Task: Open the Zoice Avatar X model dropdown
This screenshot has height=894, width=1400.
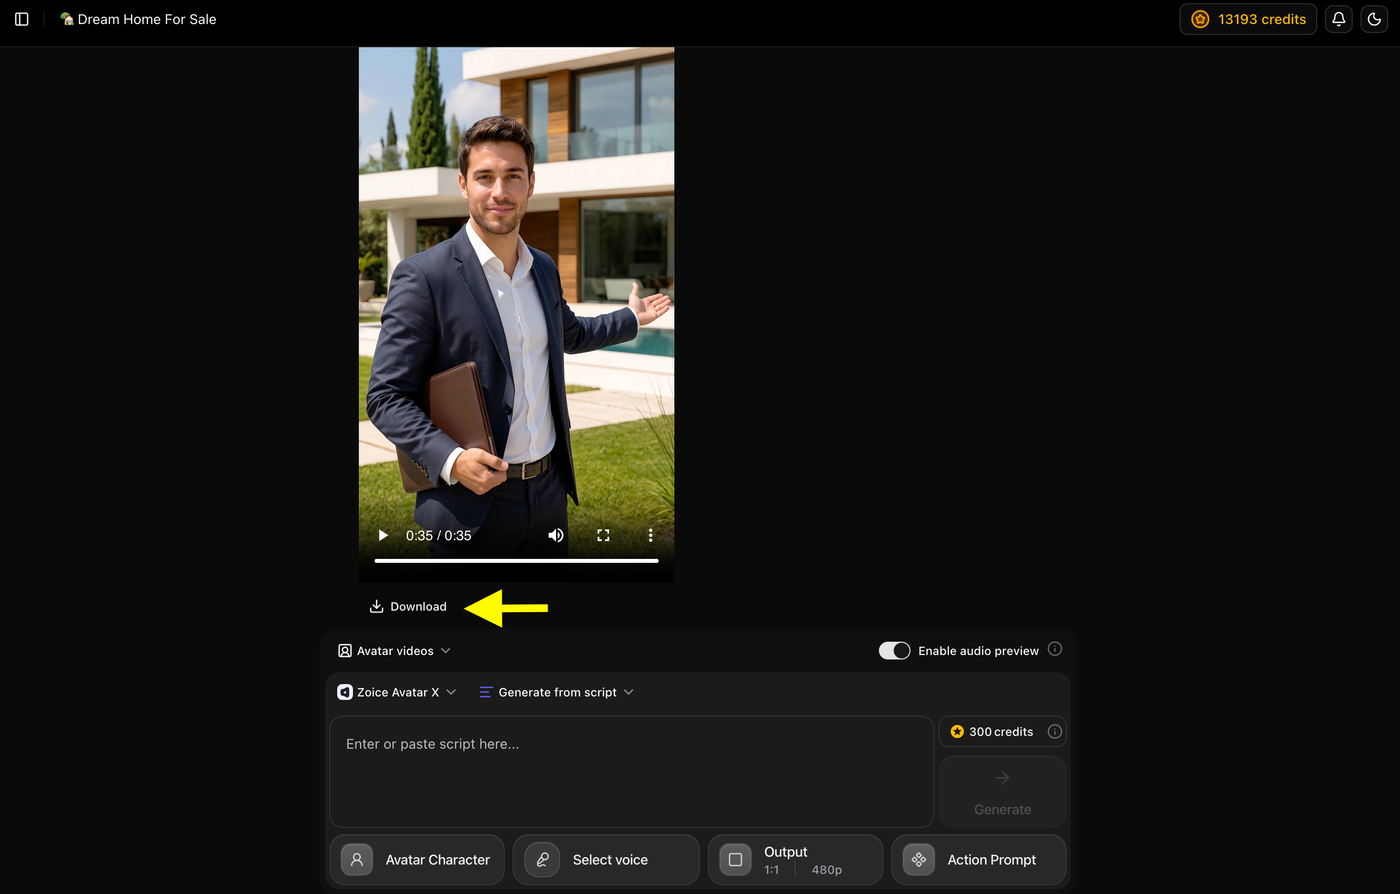Action: pos(397,692)
